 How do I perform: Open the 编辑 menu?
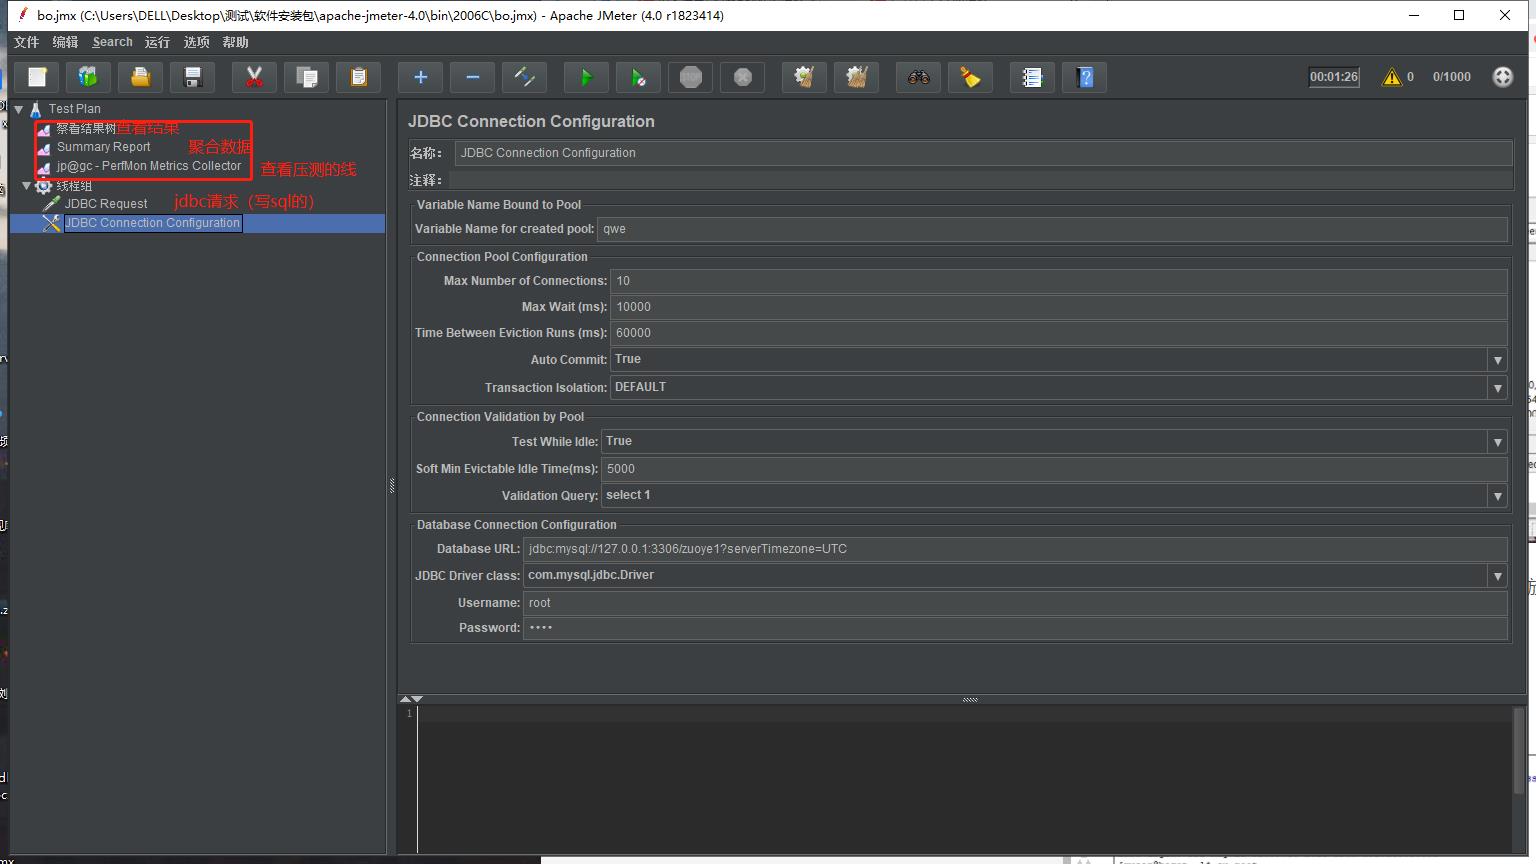[65, 42]
